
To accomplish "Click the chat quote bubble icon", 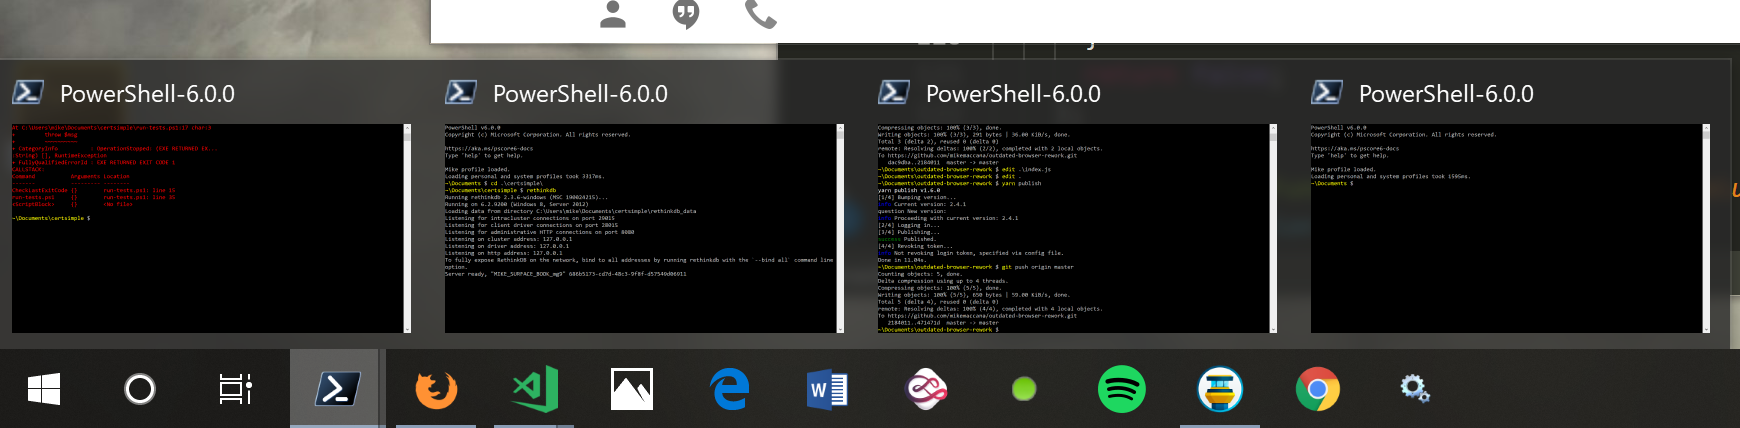I will pyautogui.click(x=686, y=14).
